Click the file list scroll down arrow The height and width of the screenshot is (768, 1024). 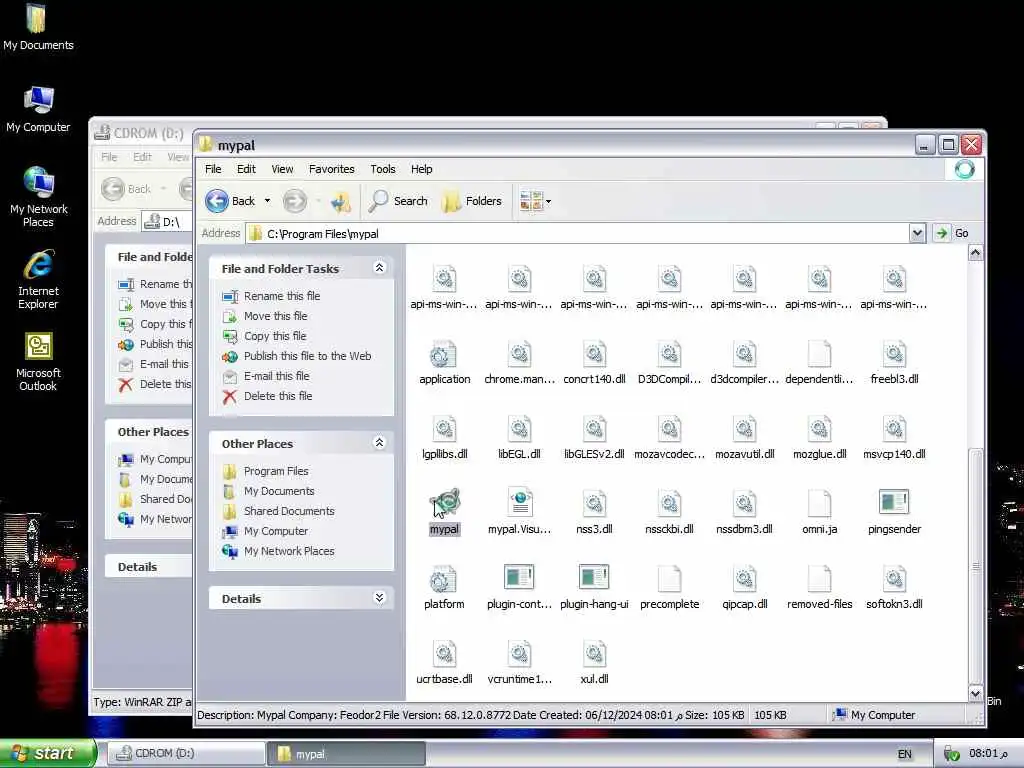click(x=975, y=694)
